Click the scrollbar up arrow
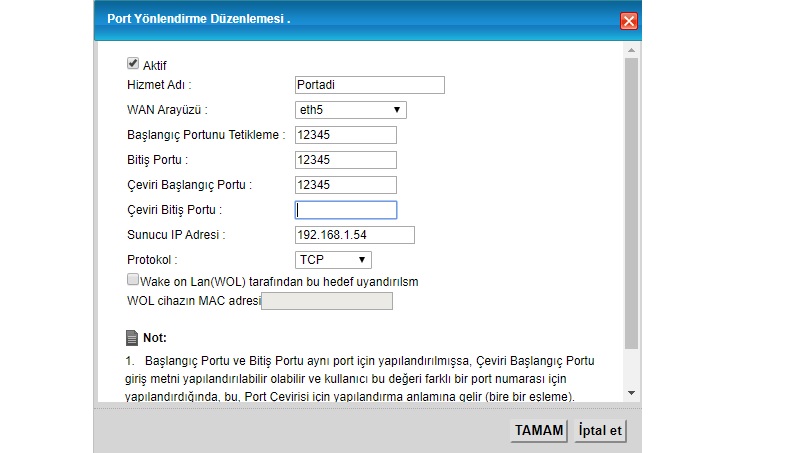800x453 pixels. (x=631, y=50)
